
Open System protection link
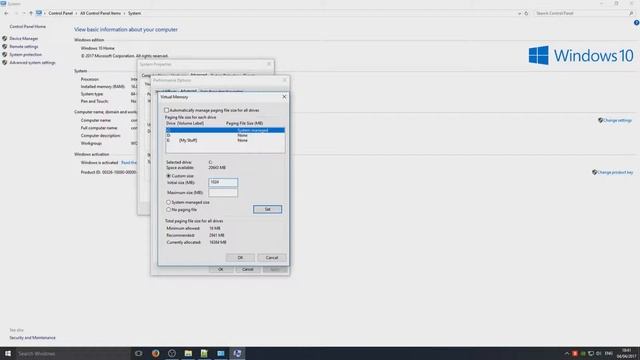[x=25, y=54]
